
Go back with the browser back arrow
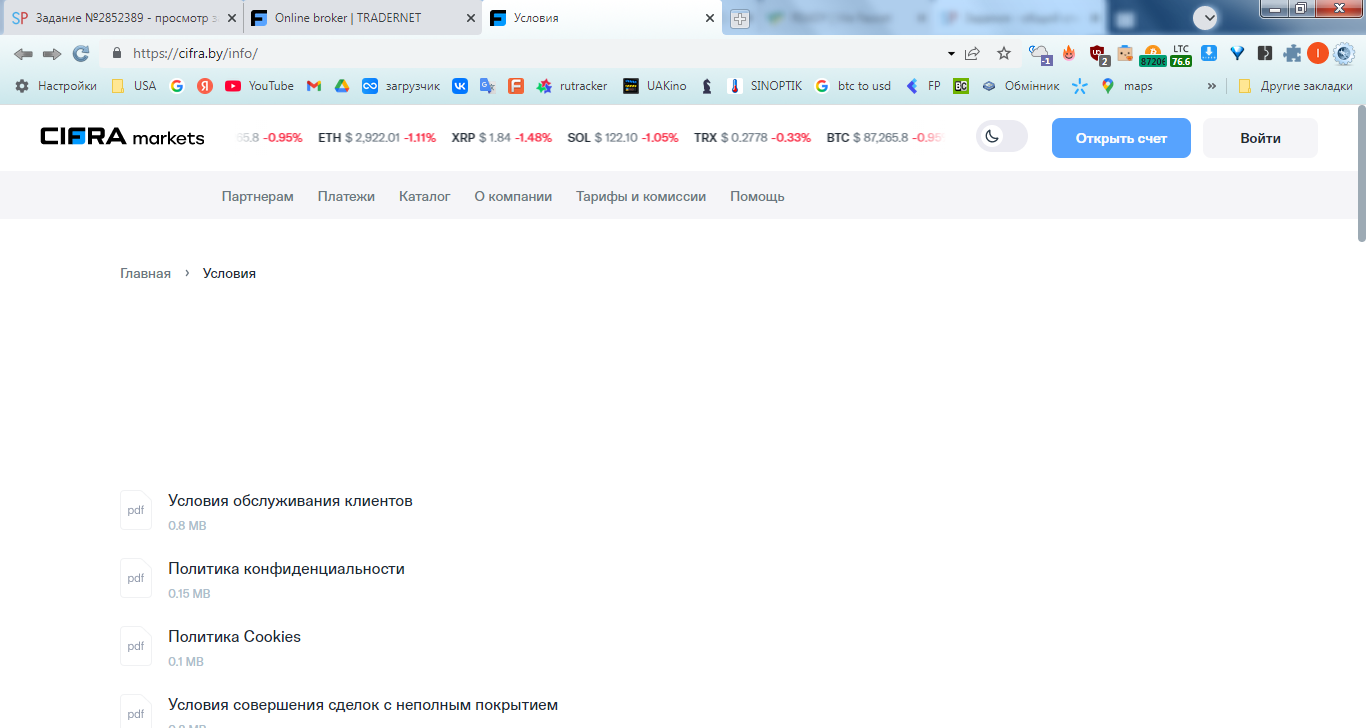coord(23,53)
